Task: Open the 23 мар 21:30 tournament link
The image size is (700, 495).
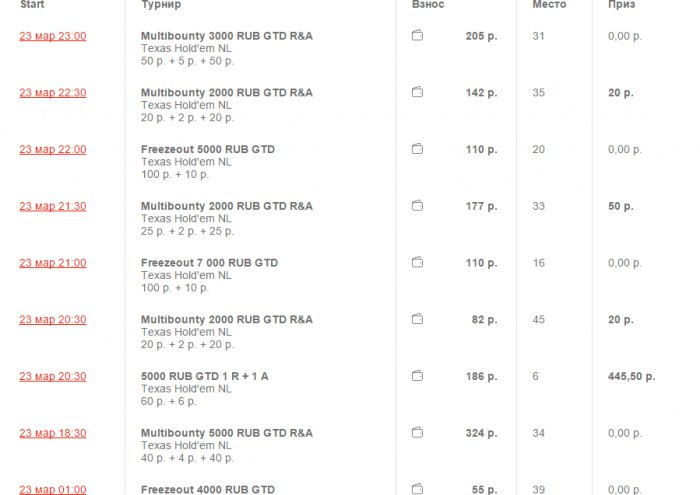Action: 53,206
